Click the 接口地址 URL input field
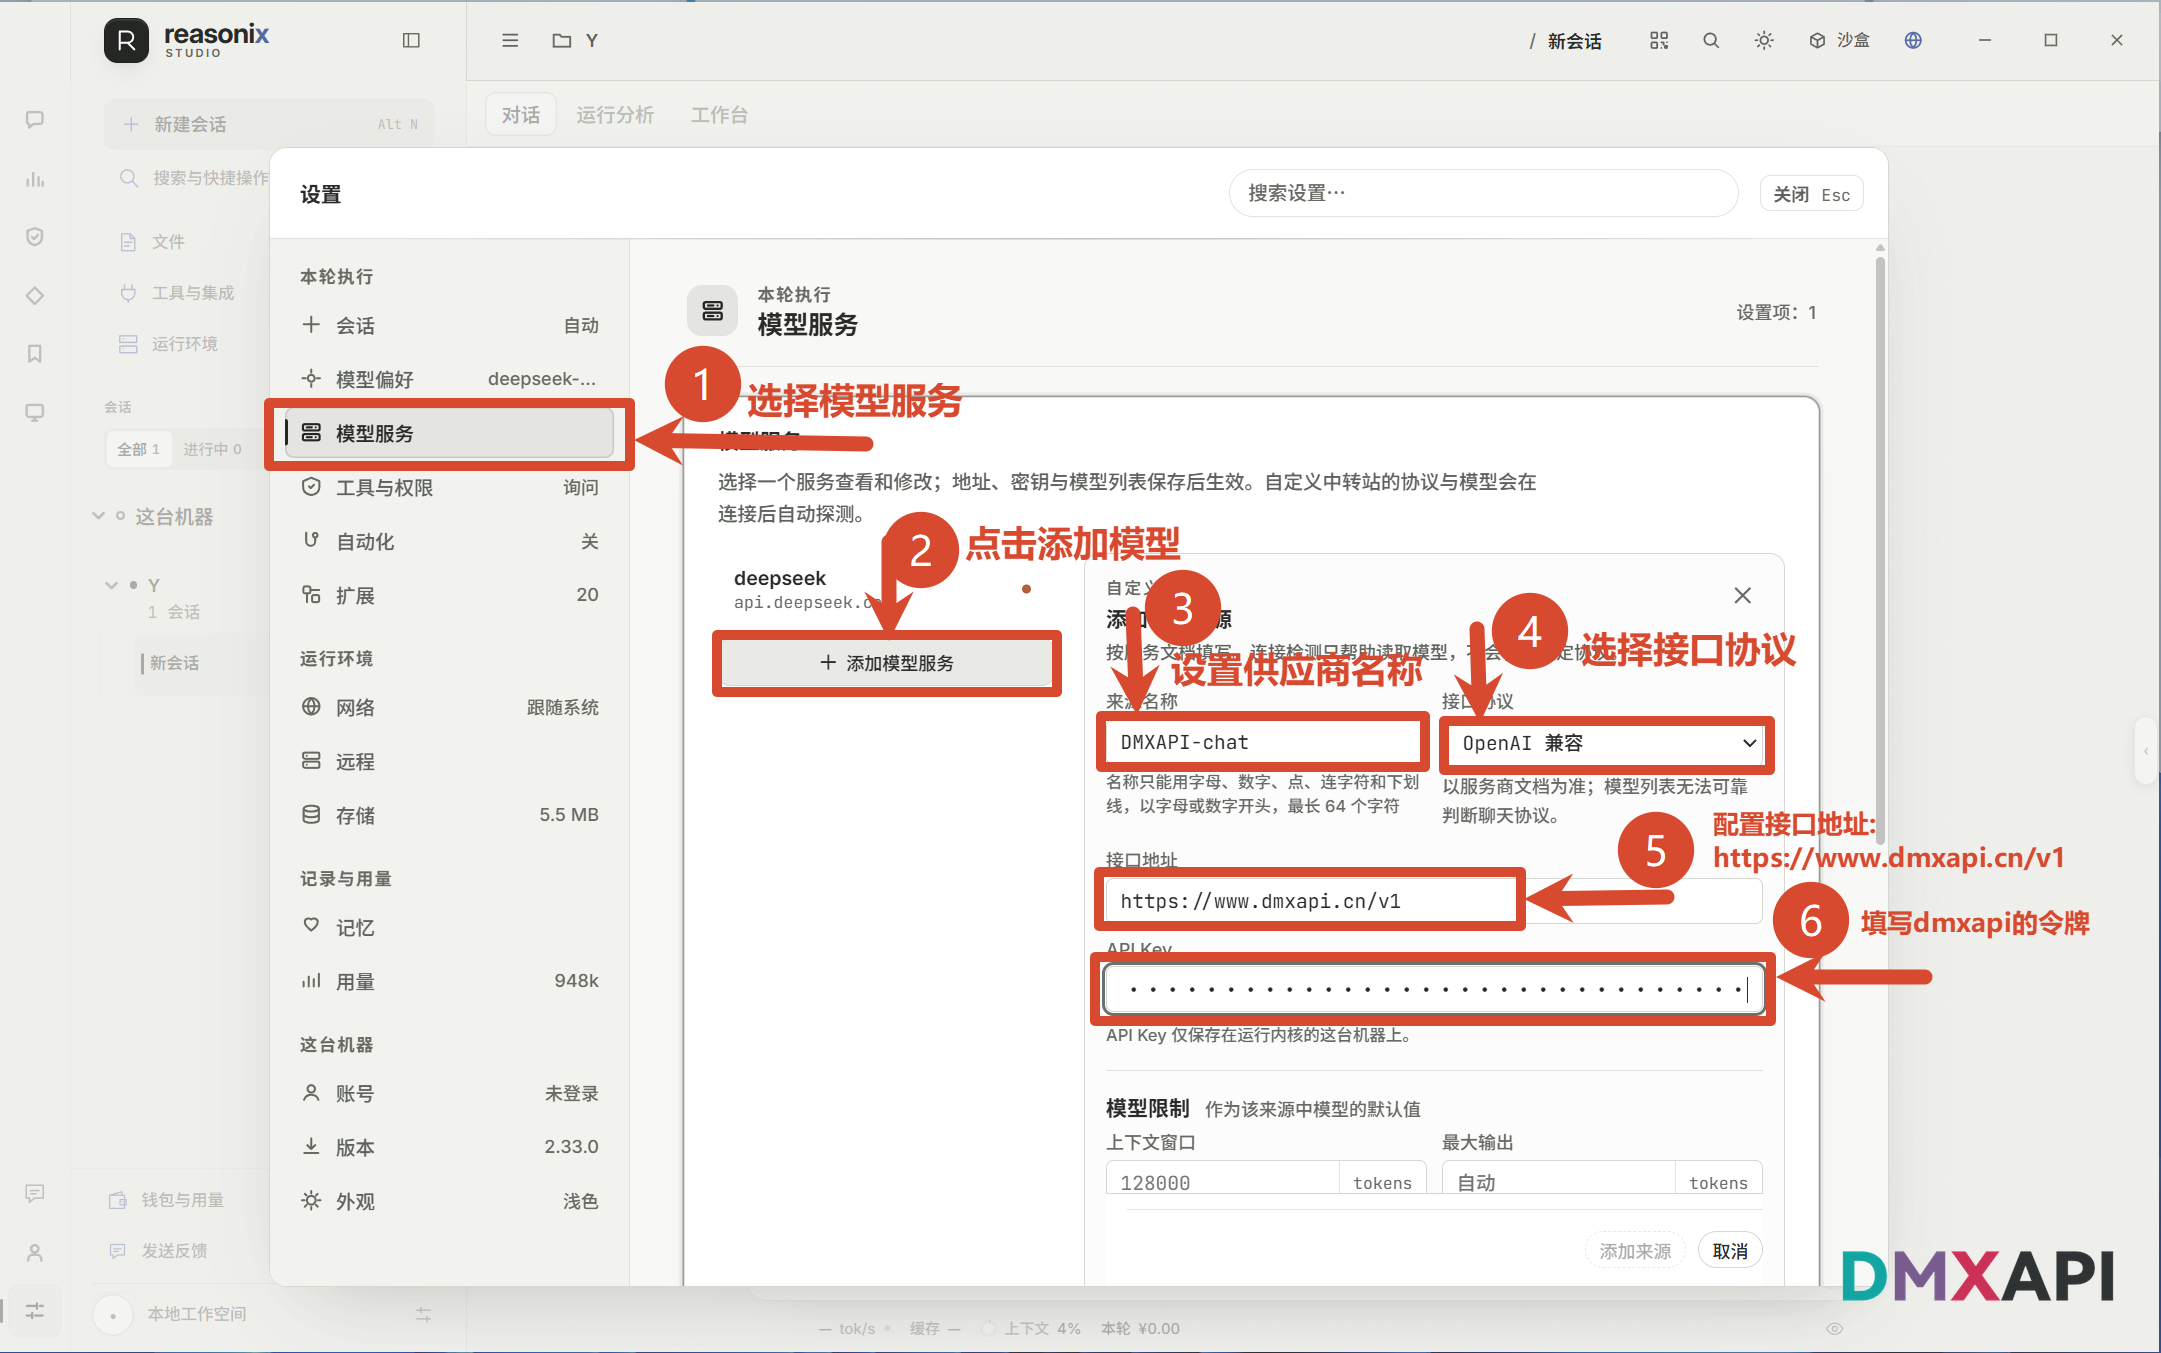The width and height of the screenshot is (2161, 1353). pos(1434,901)
